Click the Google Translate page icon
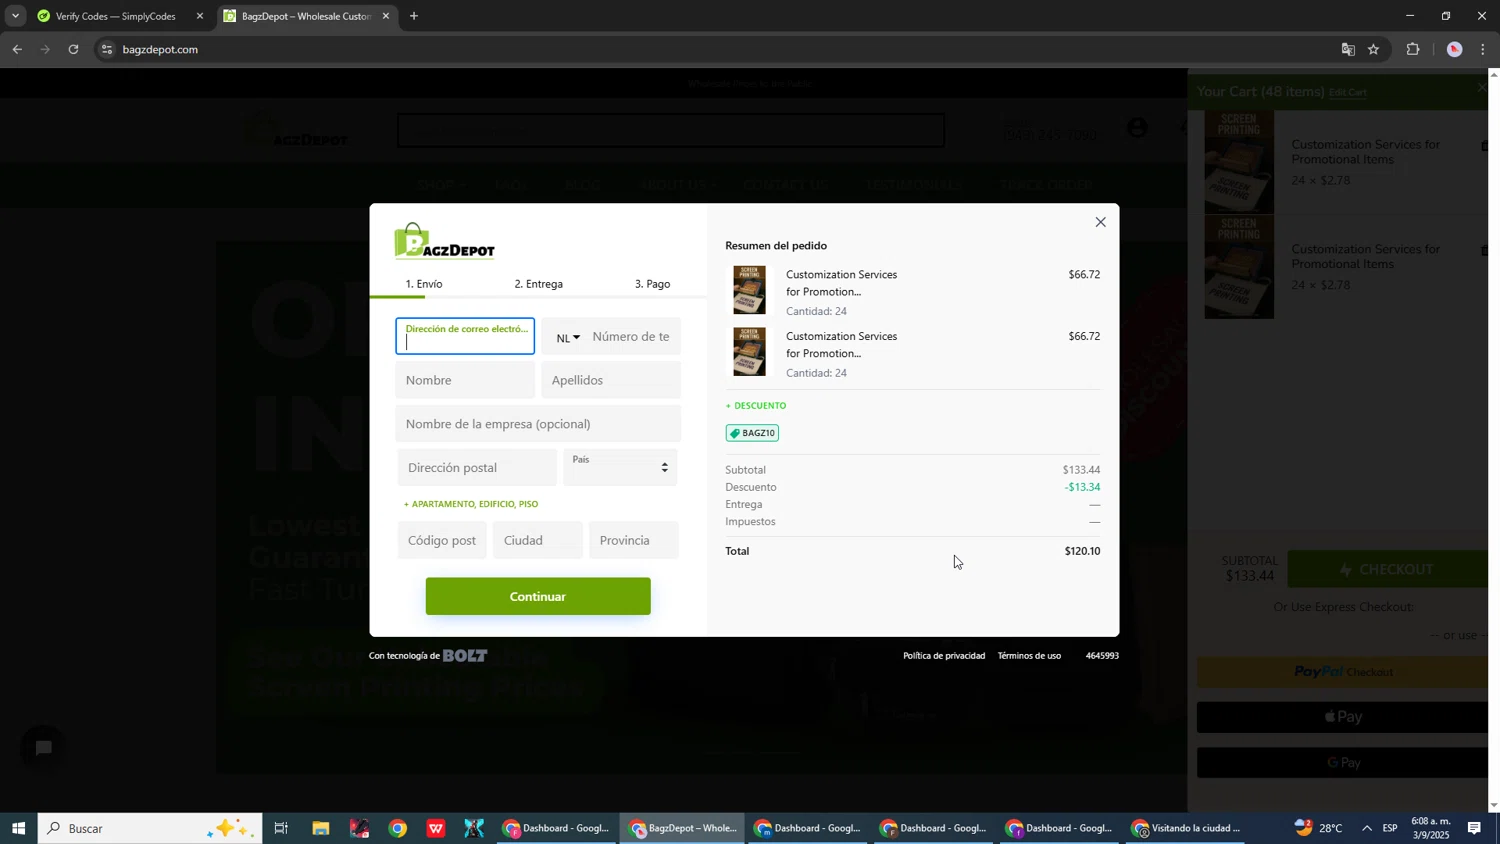1500x844 pixels. [x=1348, y=49]
